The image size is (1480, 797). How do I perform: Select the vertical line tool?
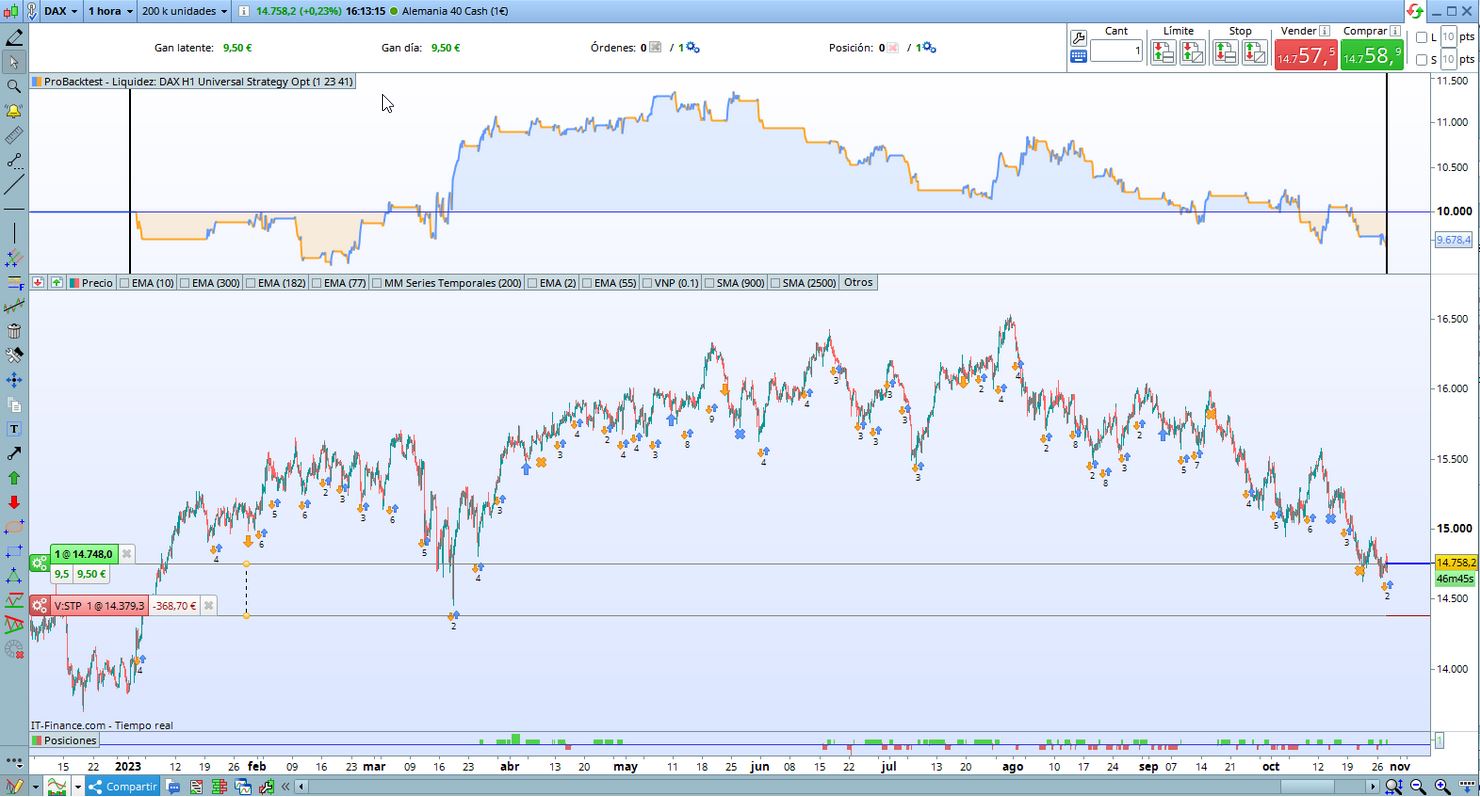(x=14, y=233)
